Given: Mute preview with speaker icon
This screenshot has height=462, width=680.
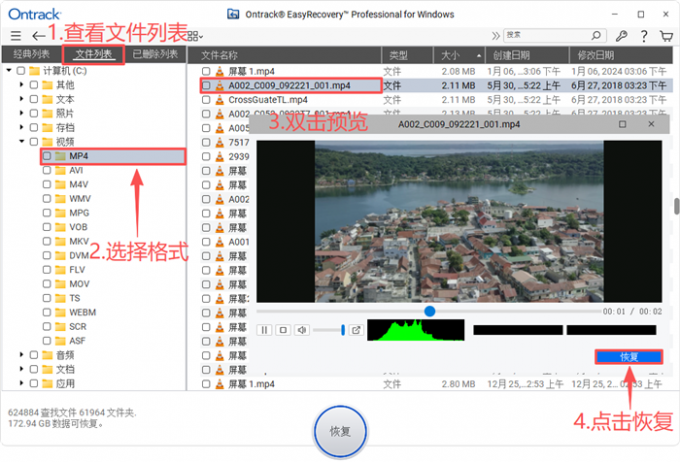Looking at the screenshot, I should 302,330.
